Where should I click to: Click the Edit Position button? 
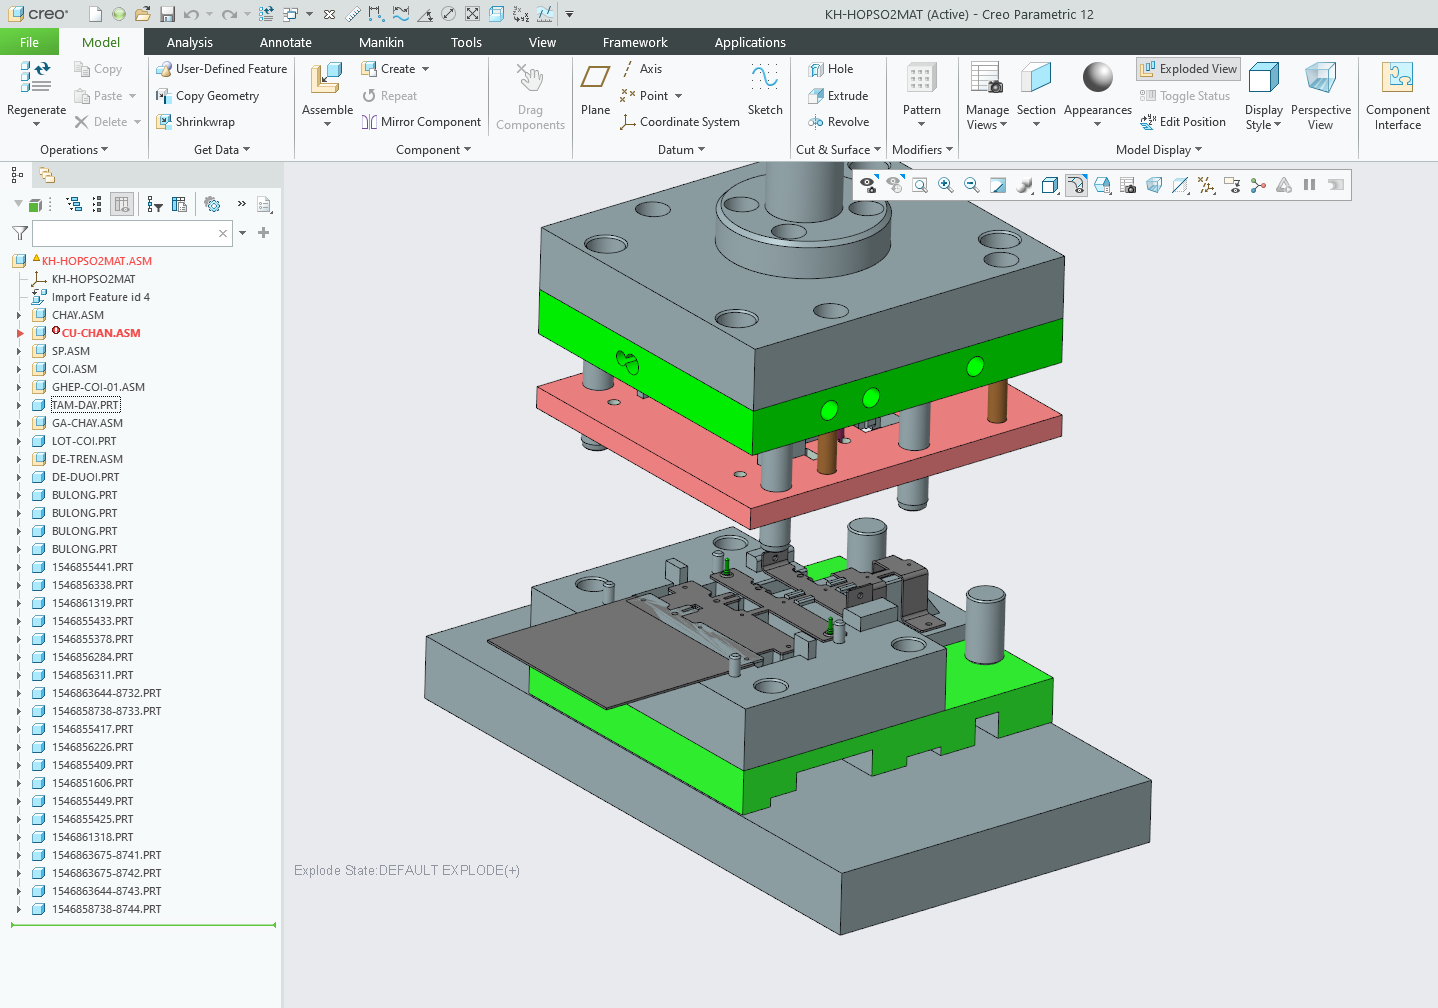pyautogui.click(x=1183, y=122)
